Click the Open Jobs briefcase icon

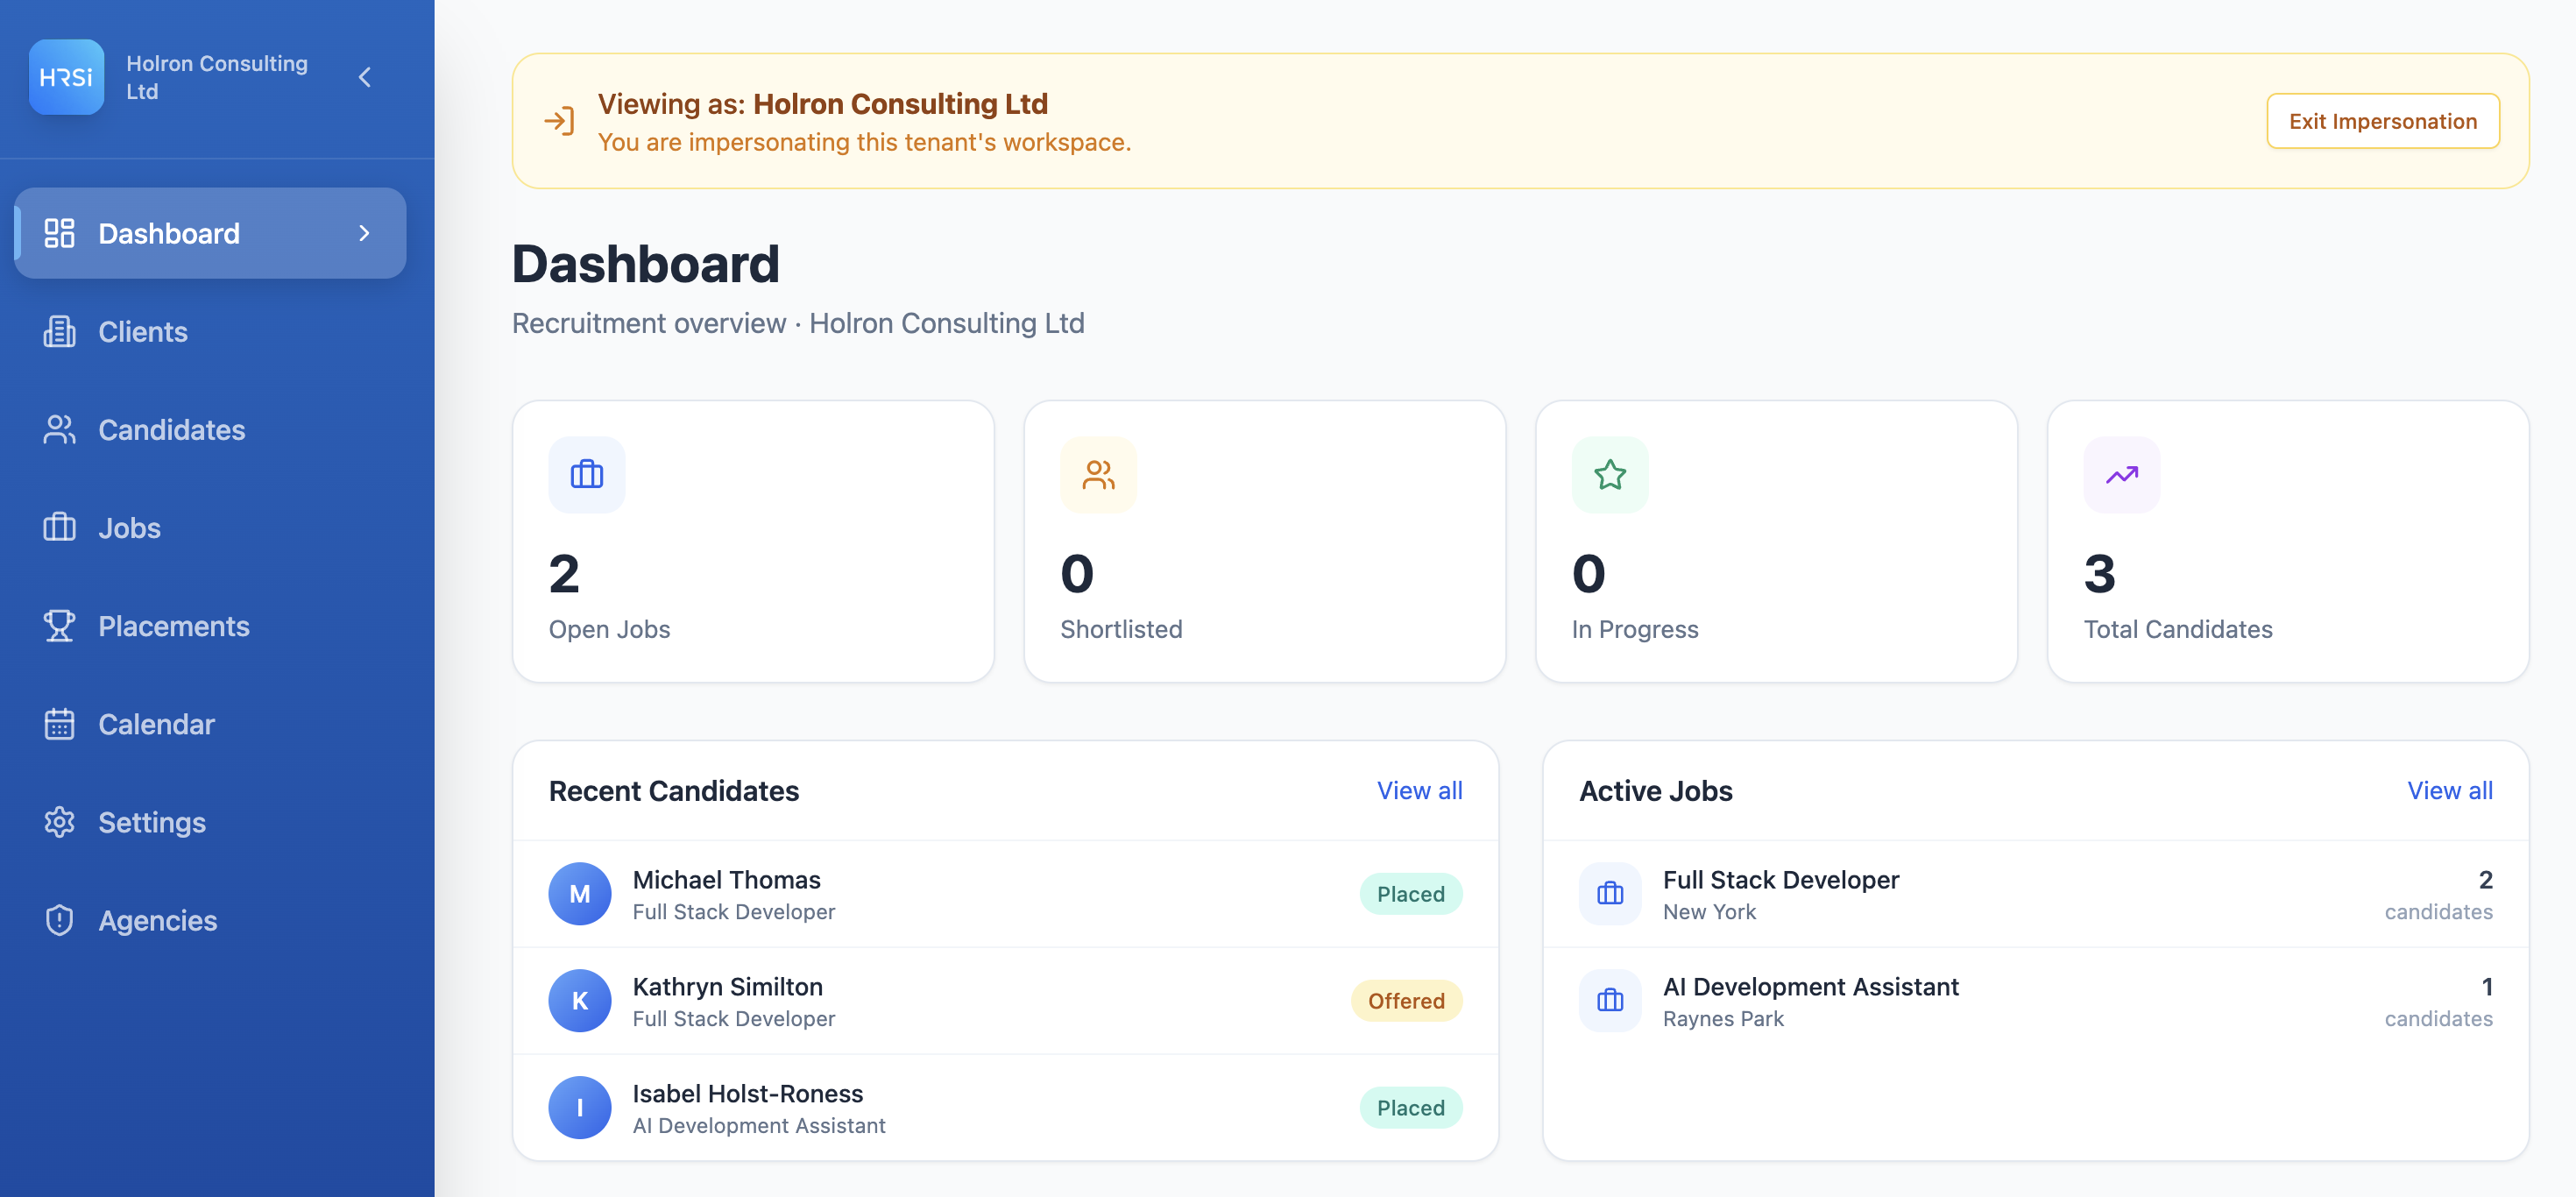[587, 474]
